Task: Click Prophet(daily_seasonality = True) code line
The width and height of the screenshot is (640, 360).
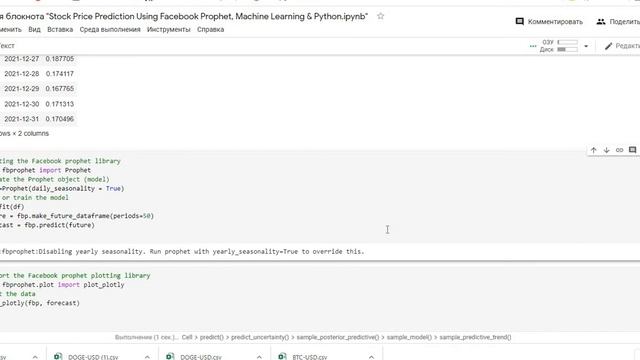Action: tap(62, 189)
